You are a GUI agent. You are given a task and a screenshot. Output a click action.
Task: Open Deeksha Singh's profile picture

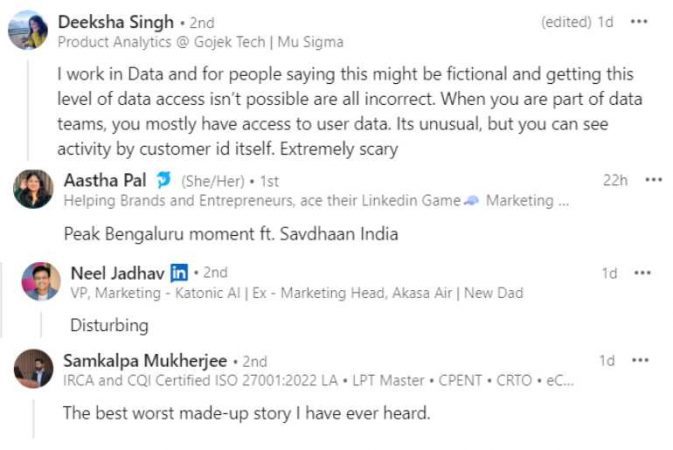(28, 30)
